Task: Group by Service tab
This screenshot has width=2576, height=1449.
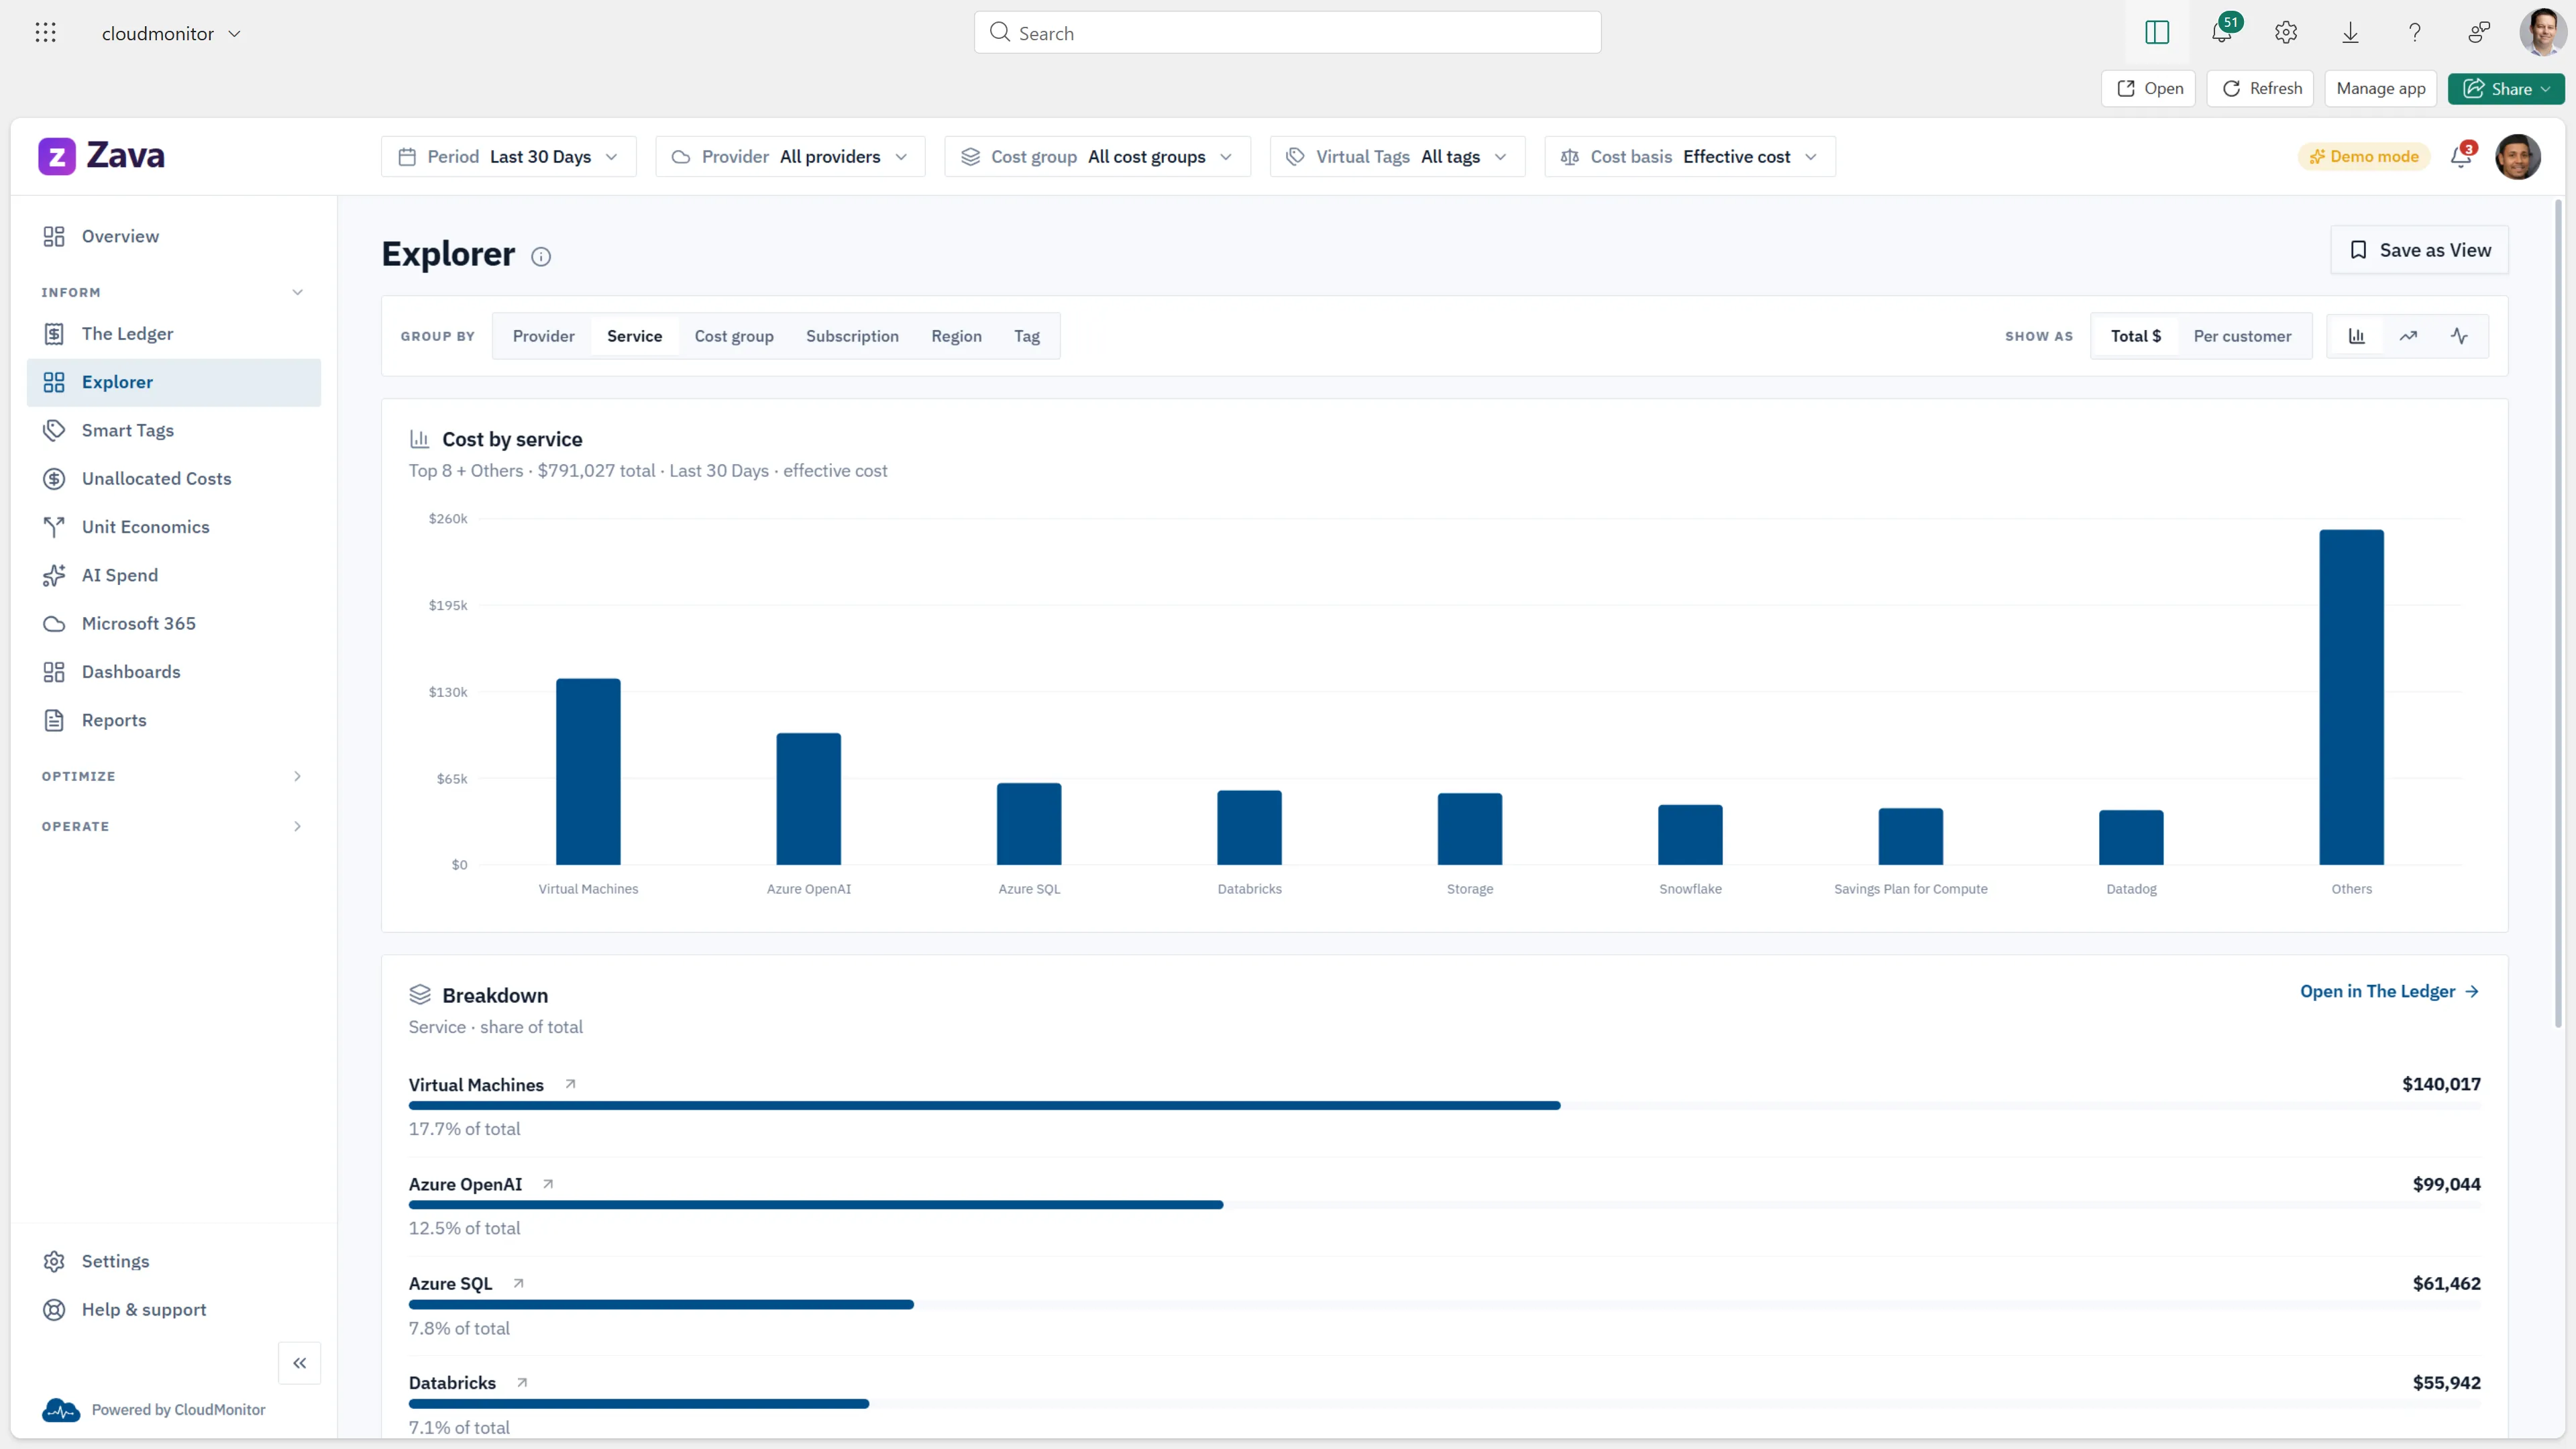Action: pyautogui.click(x=634, y=336)
